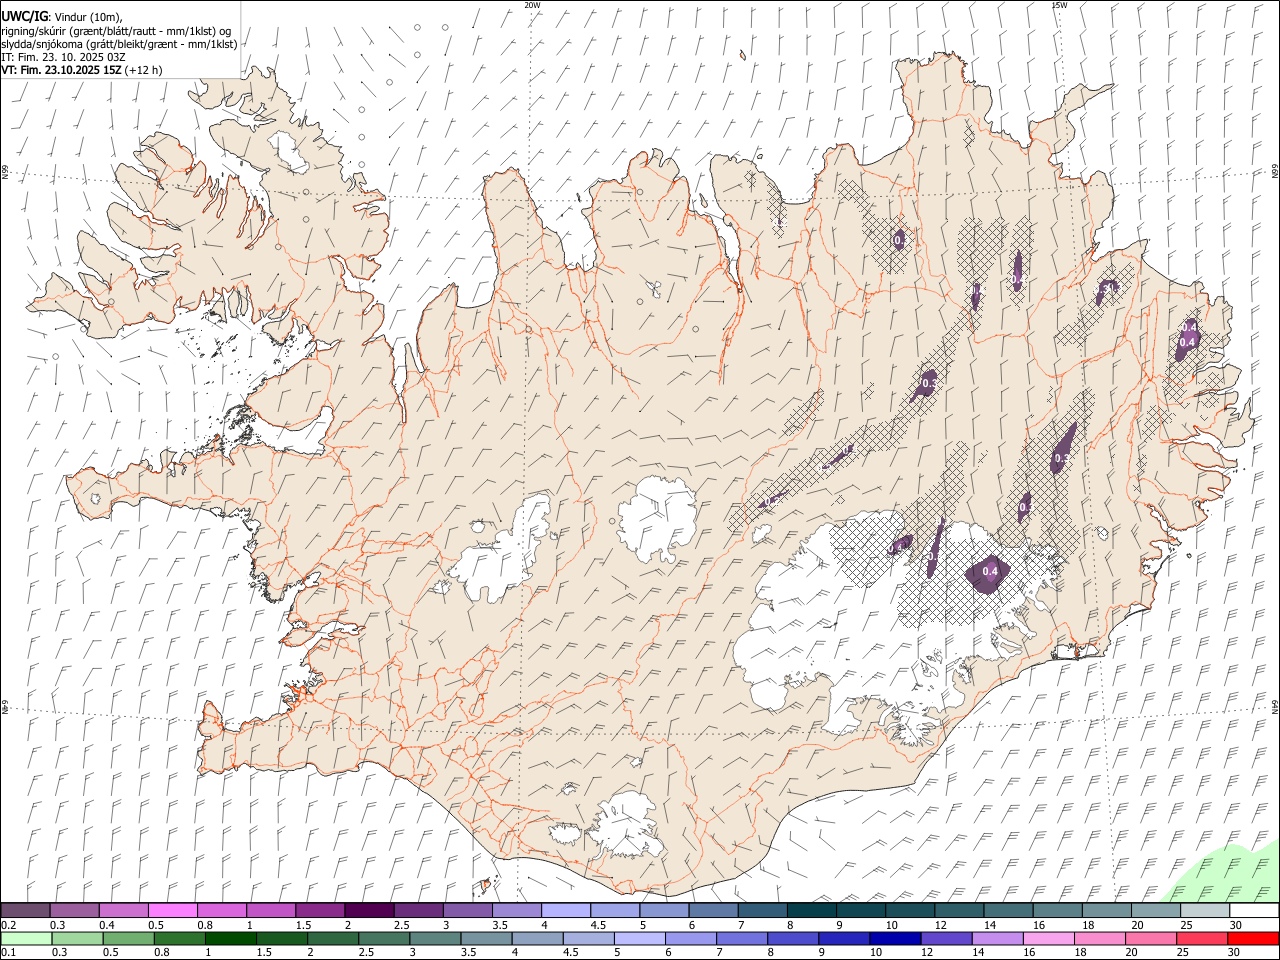1280x960 pixels.
Task: Click the 'IT: Fim. 23. 10. 2025 03Z' line
Action: pos(62,57)
